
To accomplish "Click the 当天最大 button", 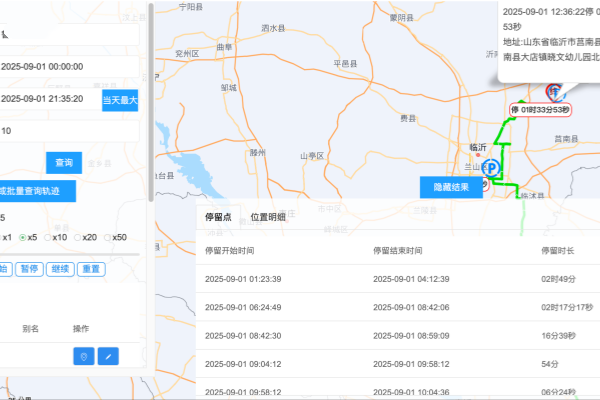I will point(120,100).
